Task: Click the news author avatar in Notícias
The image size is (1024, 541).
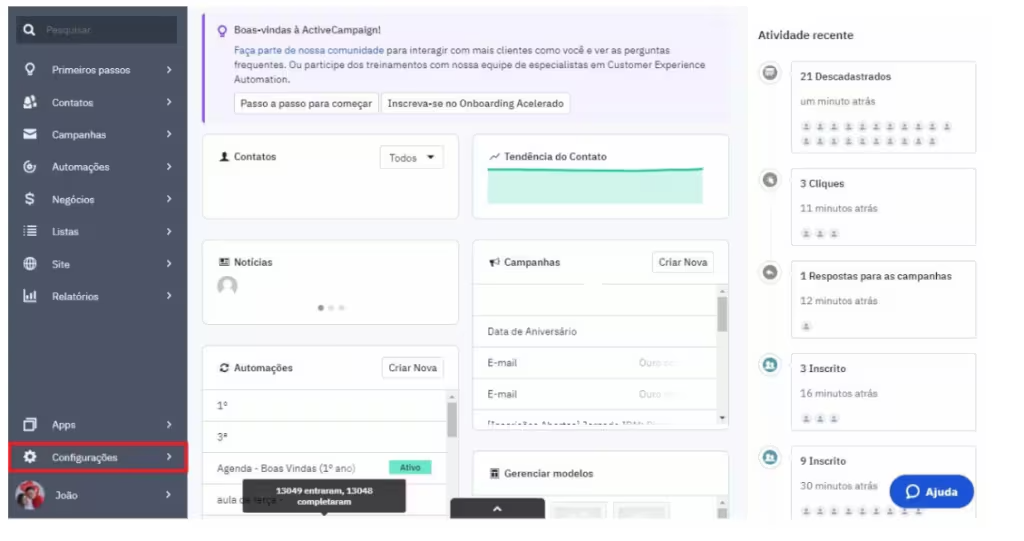Action: click(x=227, y=286)
